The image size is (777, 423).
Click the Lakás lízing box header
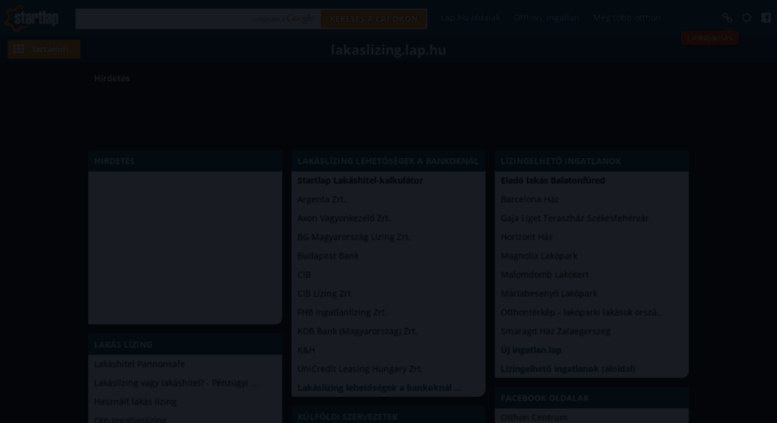tap(185, 344)
